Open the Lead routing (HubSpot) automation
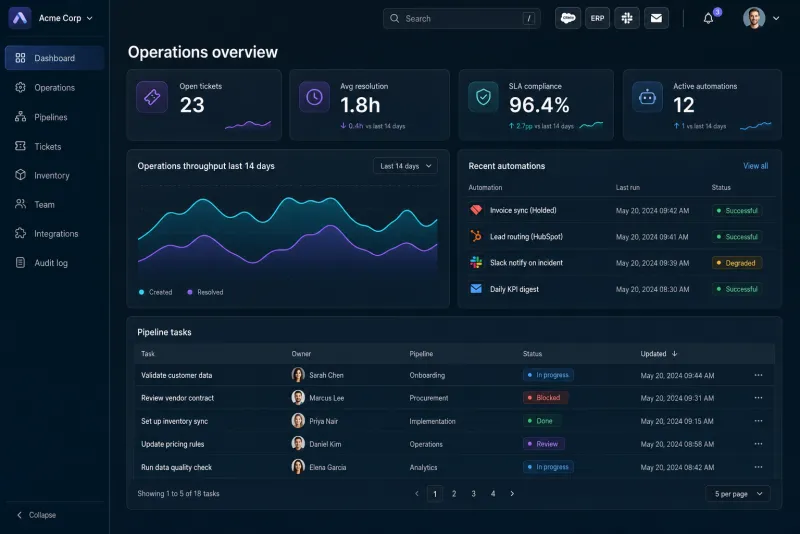800x534 pixels. pos(526,237)
